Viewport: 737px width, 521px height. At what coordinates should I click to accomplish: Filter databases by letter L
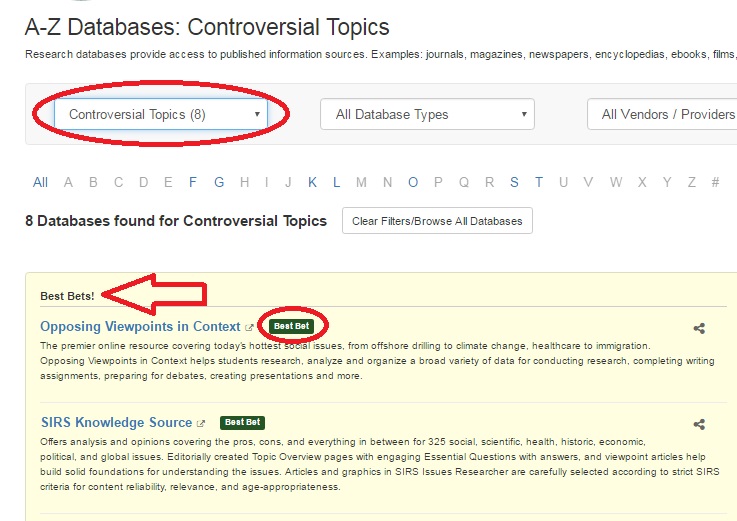coord(337,182)
